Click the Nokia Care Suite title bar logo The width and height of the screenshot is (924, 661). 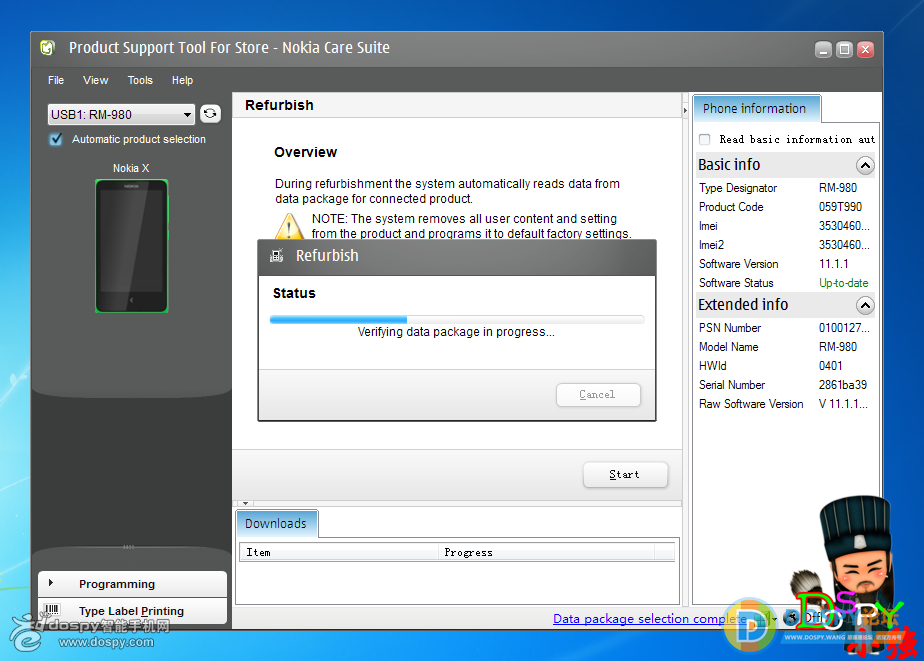[47, 48]
